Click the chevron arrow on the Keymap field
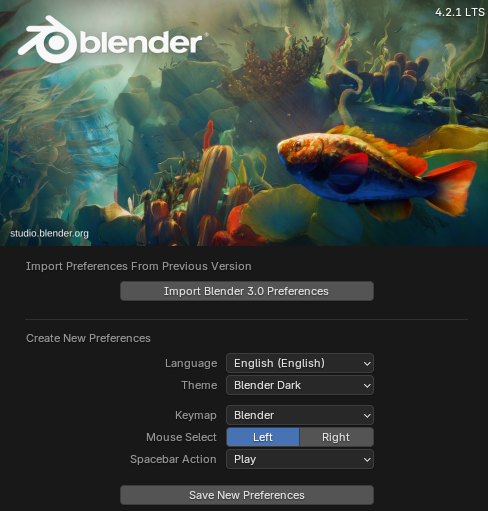This screenshot has height=511, width=488. tap(367, 415)
